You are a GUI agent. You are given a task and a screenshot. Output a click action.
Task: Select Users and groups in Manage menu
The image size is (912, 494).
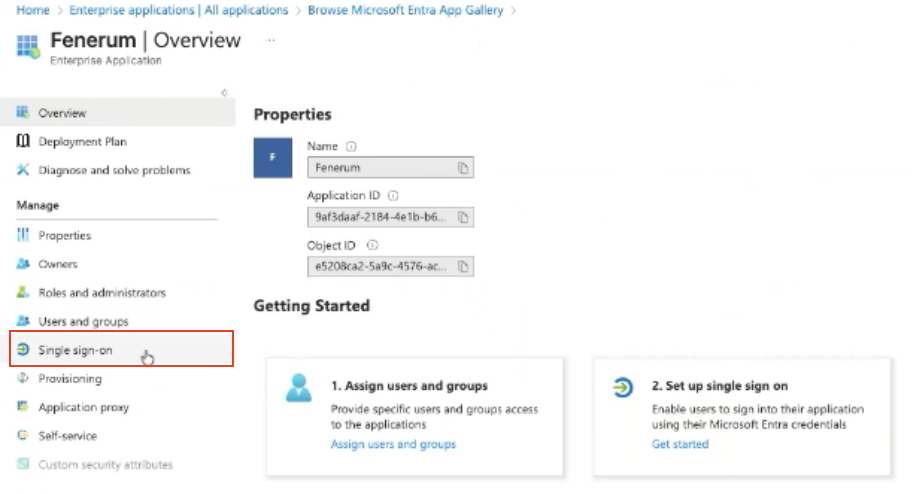click(83, 321)
